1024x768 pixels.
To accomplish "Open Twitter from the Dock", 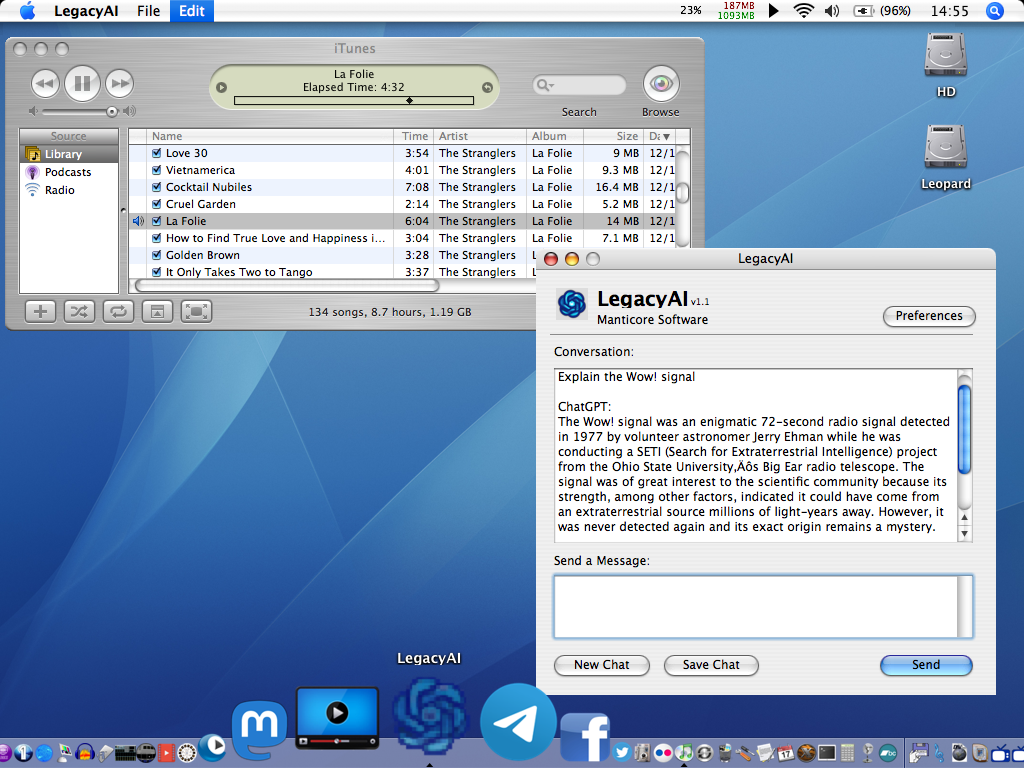I will (622, 752).
